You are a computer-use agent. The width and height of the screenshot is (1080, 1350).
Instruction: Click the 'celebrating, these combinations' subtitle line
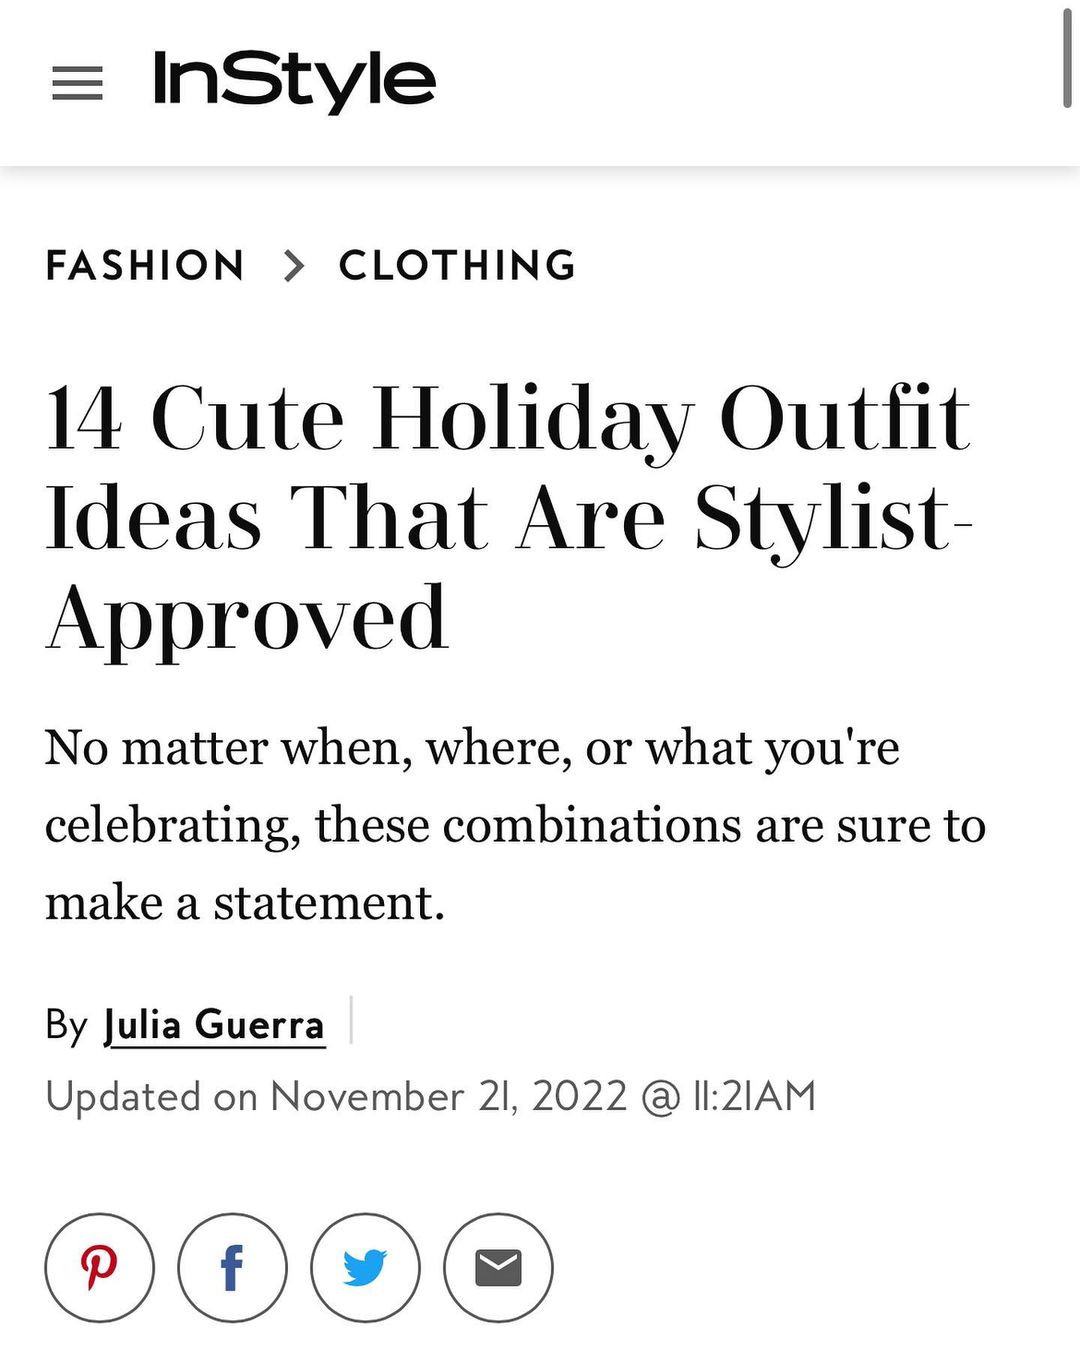click(515, 826)
